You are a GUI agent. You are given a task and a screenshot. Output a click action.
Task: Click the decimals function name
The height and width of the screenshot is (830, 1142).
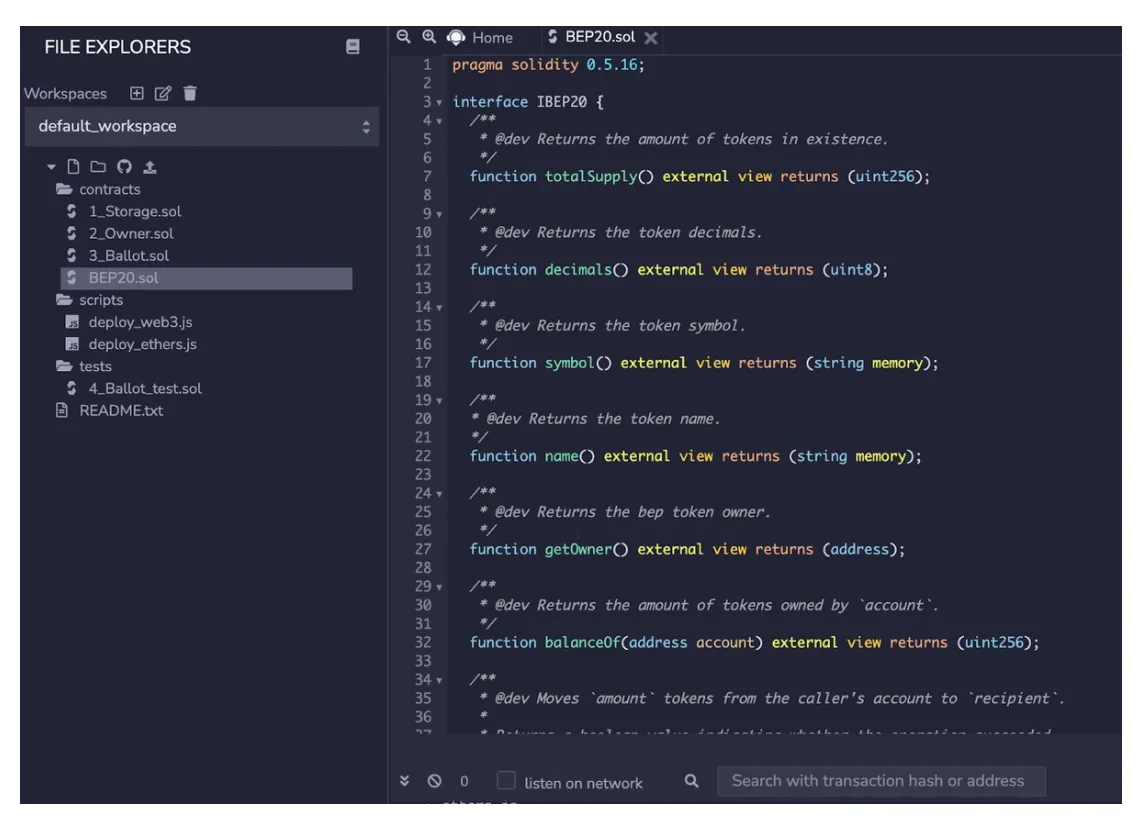pos(578,269)
